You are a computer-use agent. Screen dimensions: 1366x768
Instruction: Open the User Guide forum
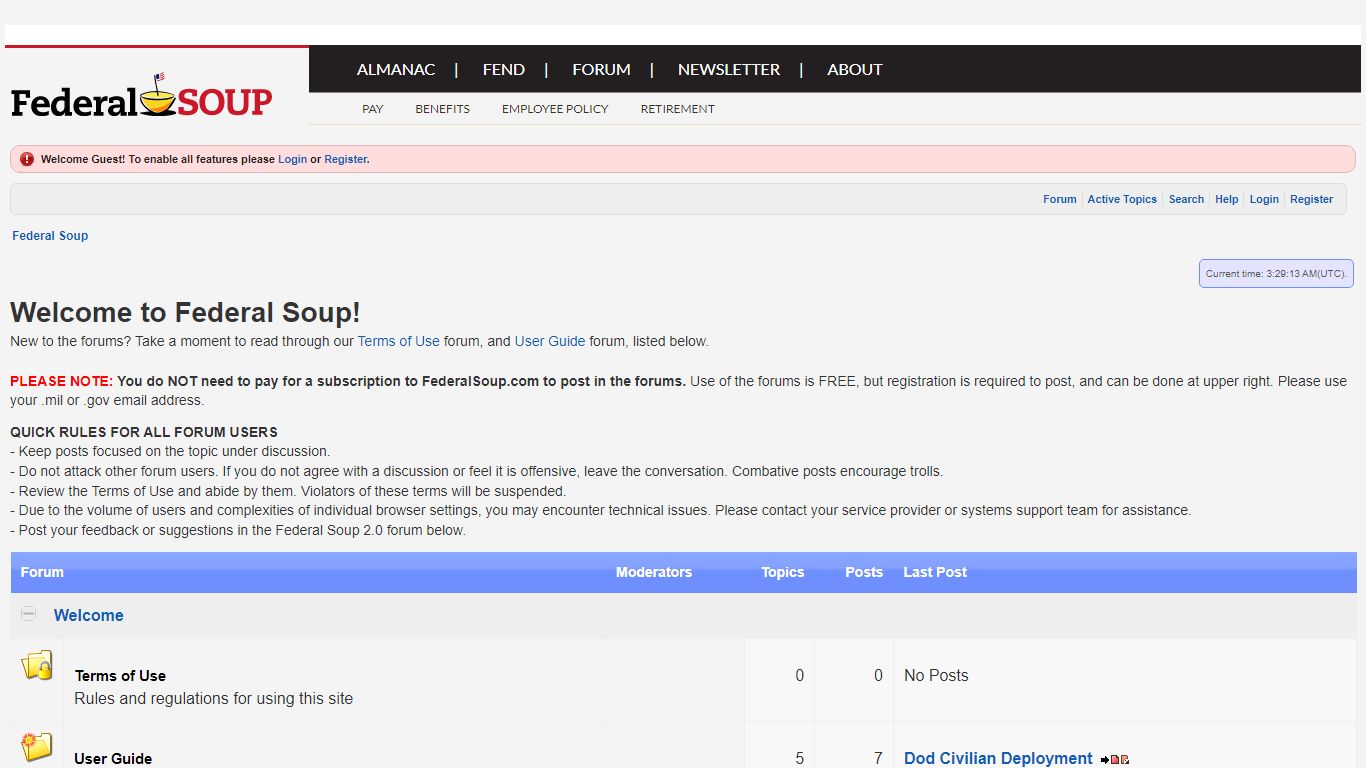click(x=113, y=759)
